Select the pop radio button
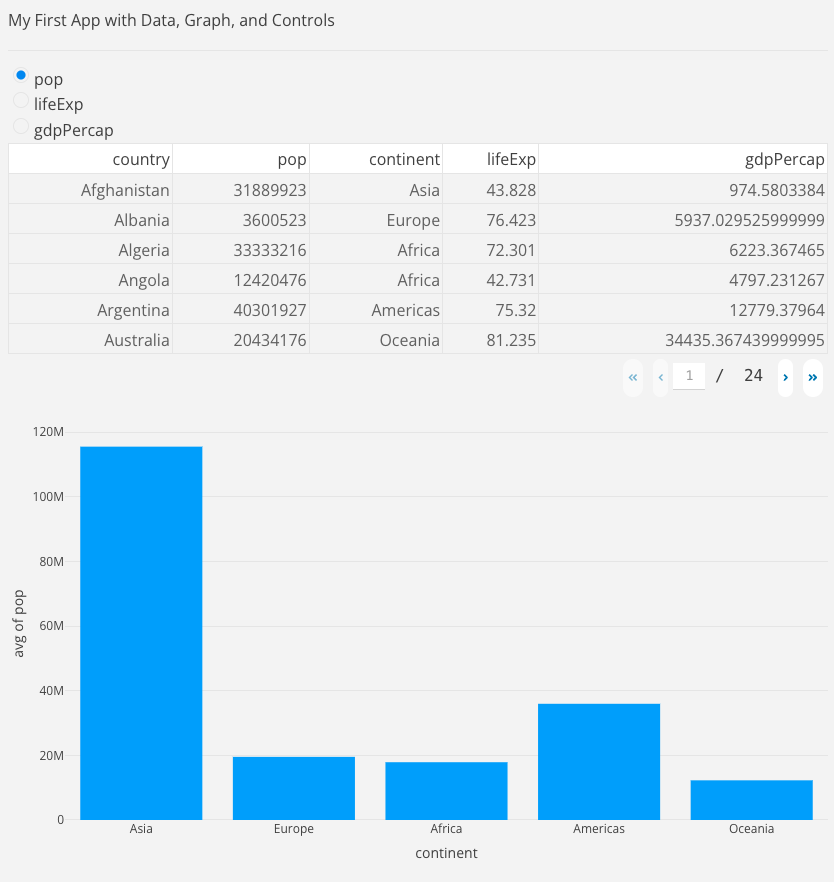Viewport: 834px width, 882px height. point(21,75)
